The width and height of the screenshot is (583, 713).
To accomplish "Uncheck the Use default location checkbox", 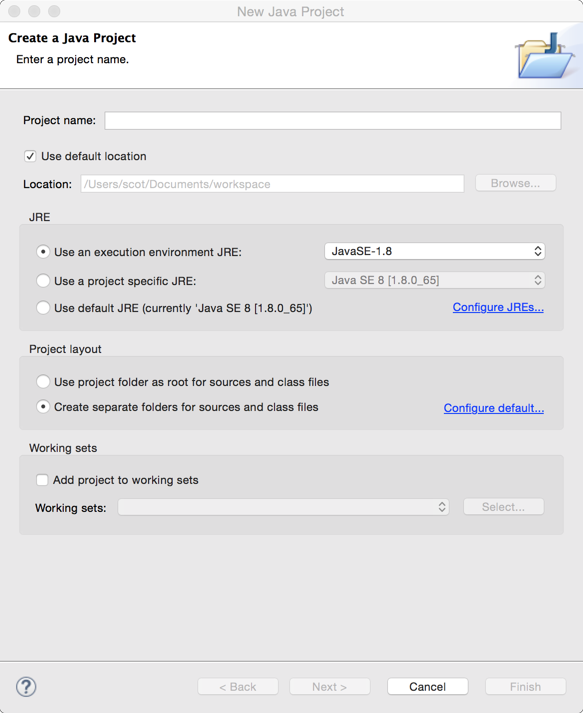I will point(30,156).
